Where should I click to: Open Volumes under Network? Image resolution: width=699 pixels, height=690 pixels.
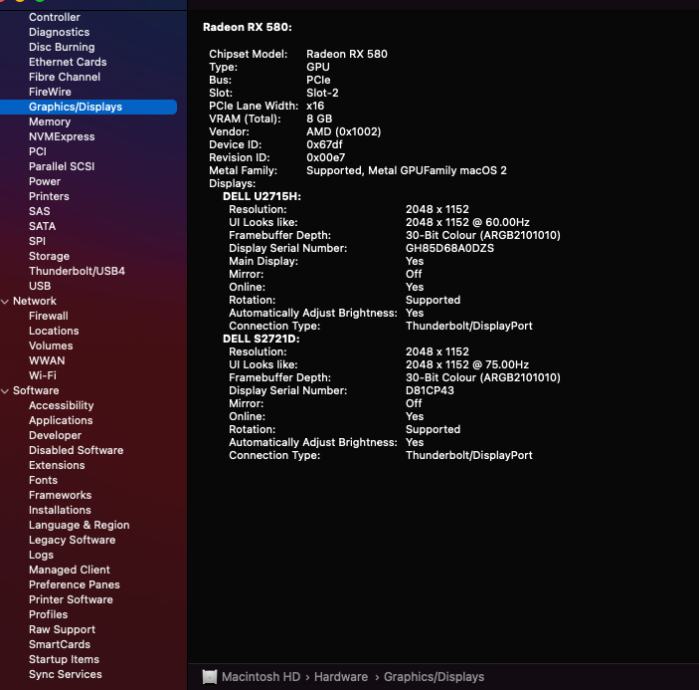click(50, 345)
